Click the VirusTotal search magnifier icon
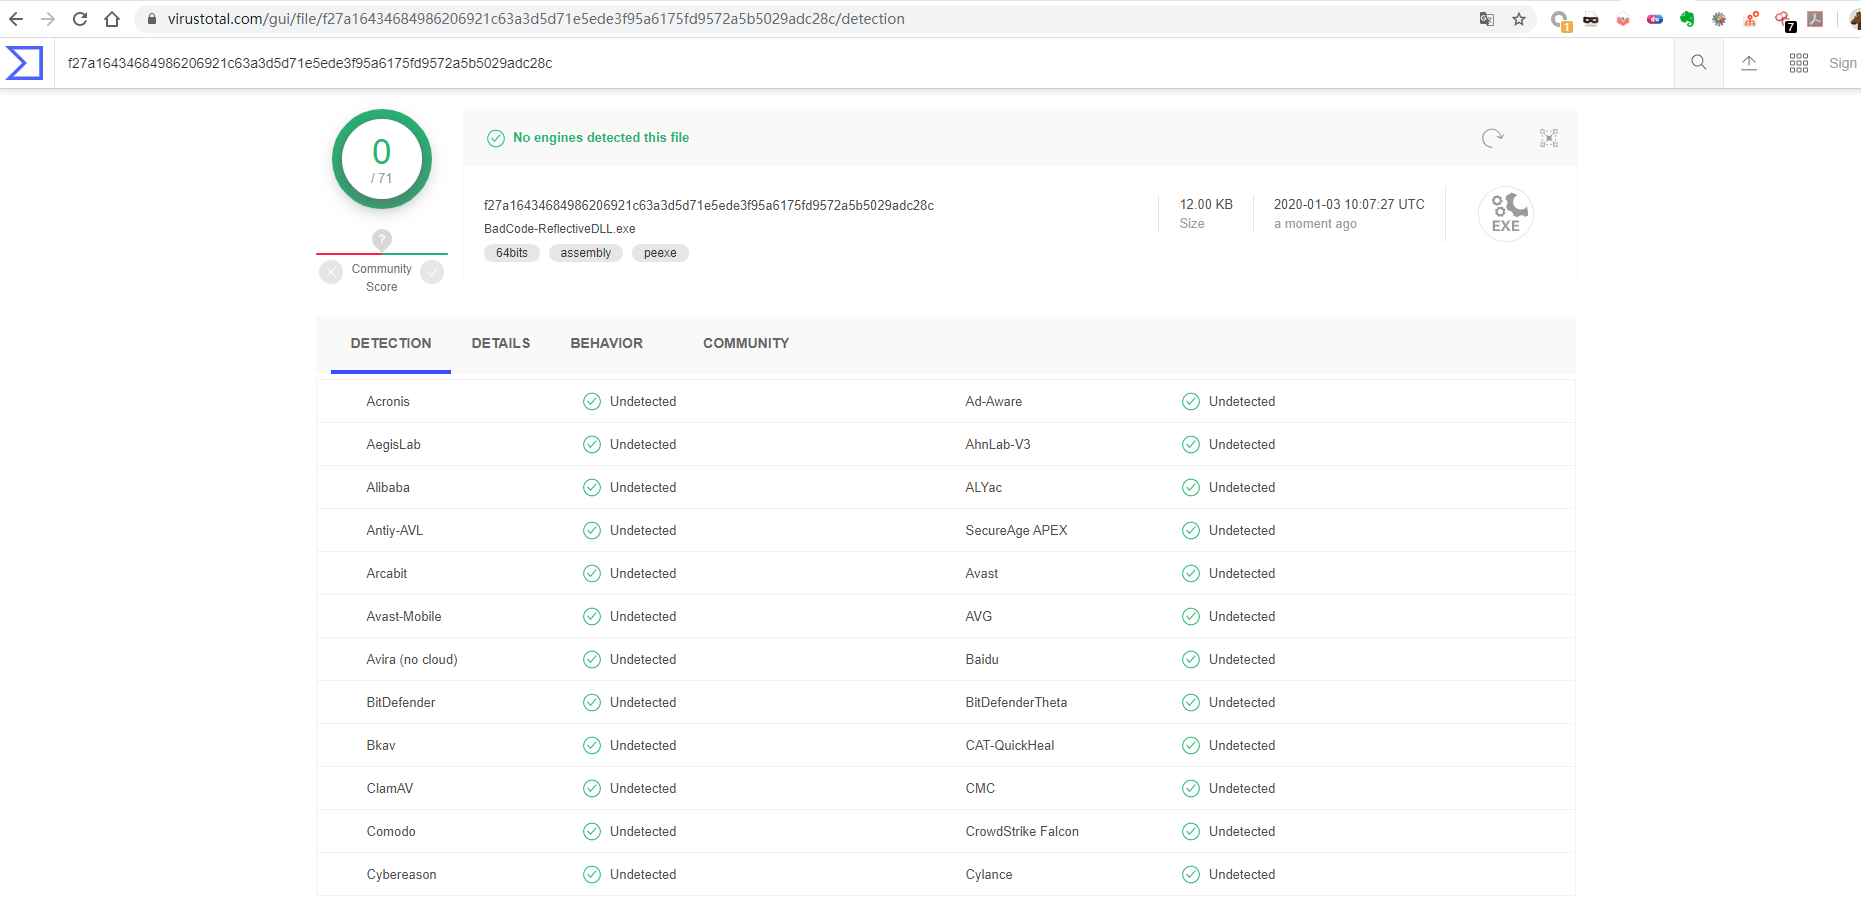 [1698, 62]
